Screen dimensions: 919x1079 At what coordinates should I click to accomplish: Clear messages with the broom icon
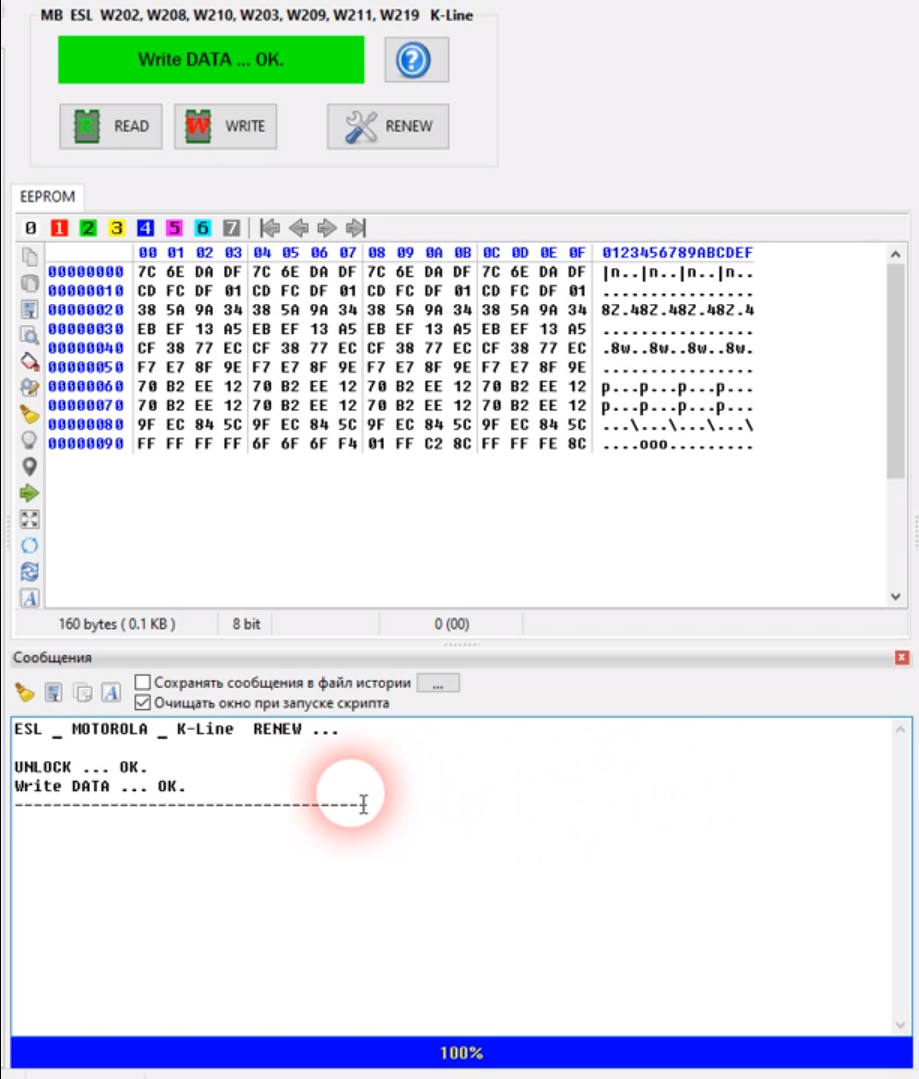[25, 692]
